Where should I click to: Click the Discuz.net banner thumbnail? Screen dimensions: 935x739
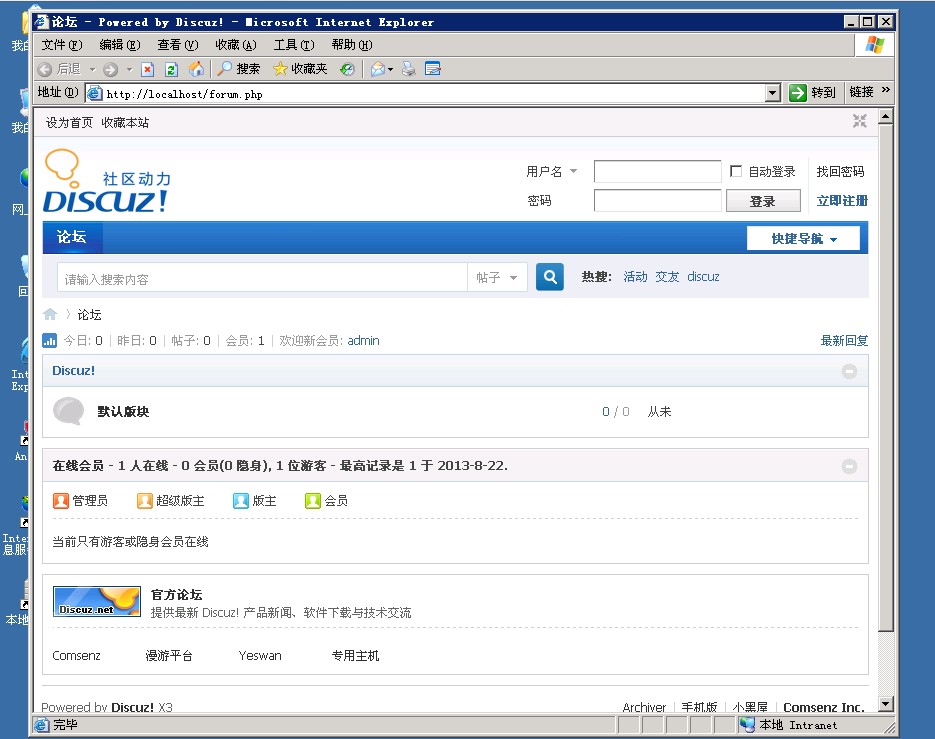[97, 601]
